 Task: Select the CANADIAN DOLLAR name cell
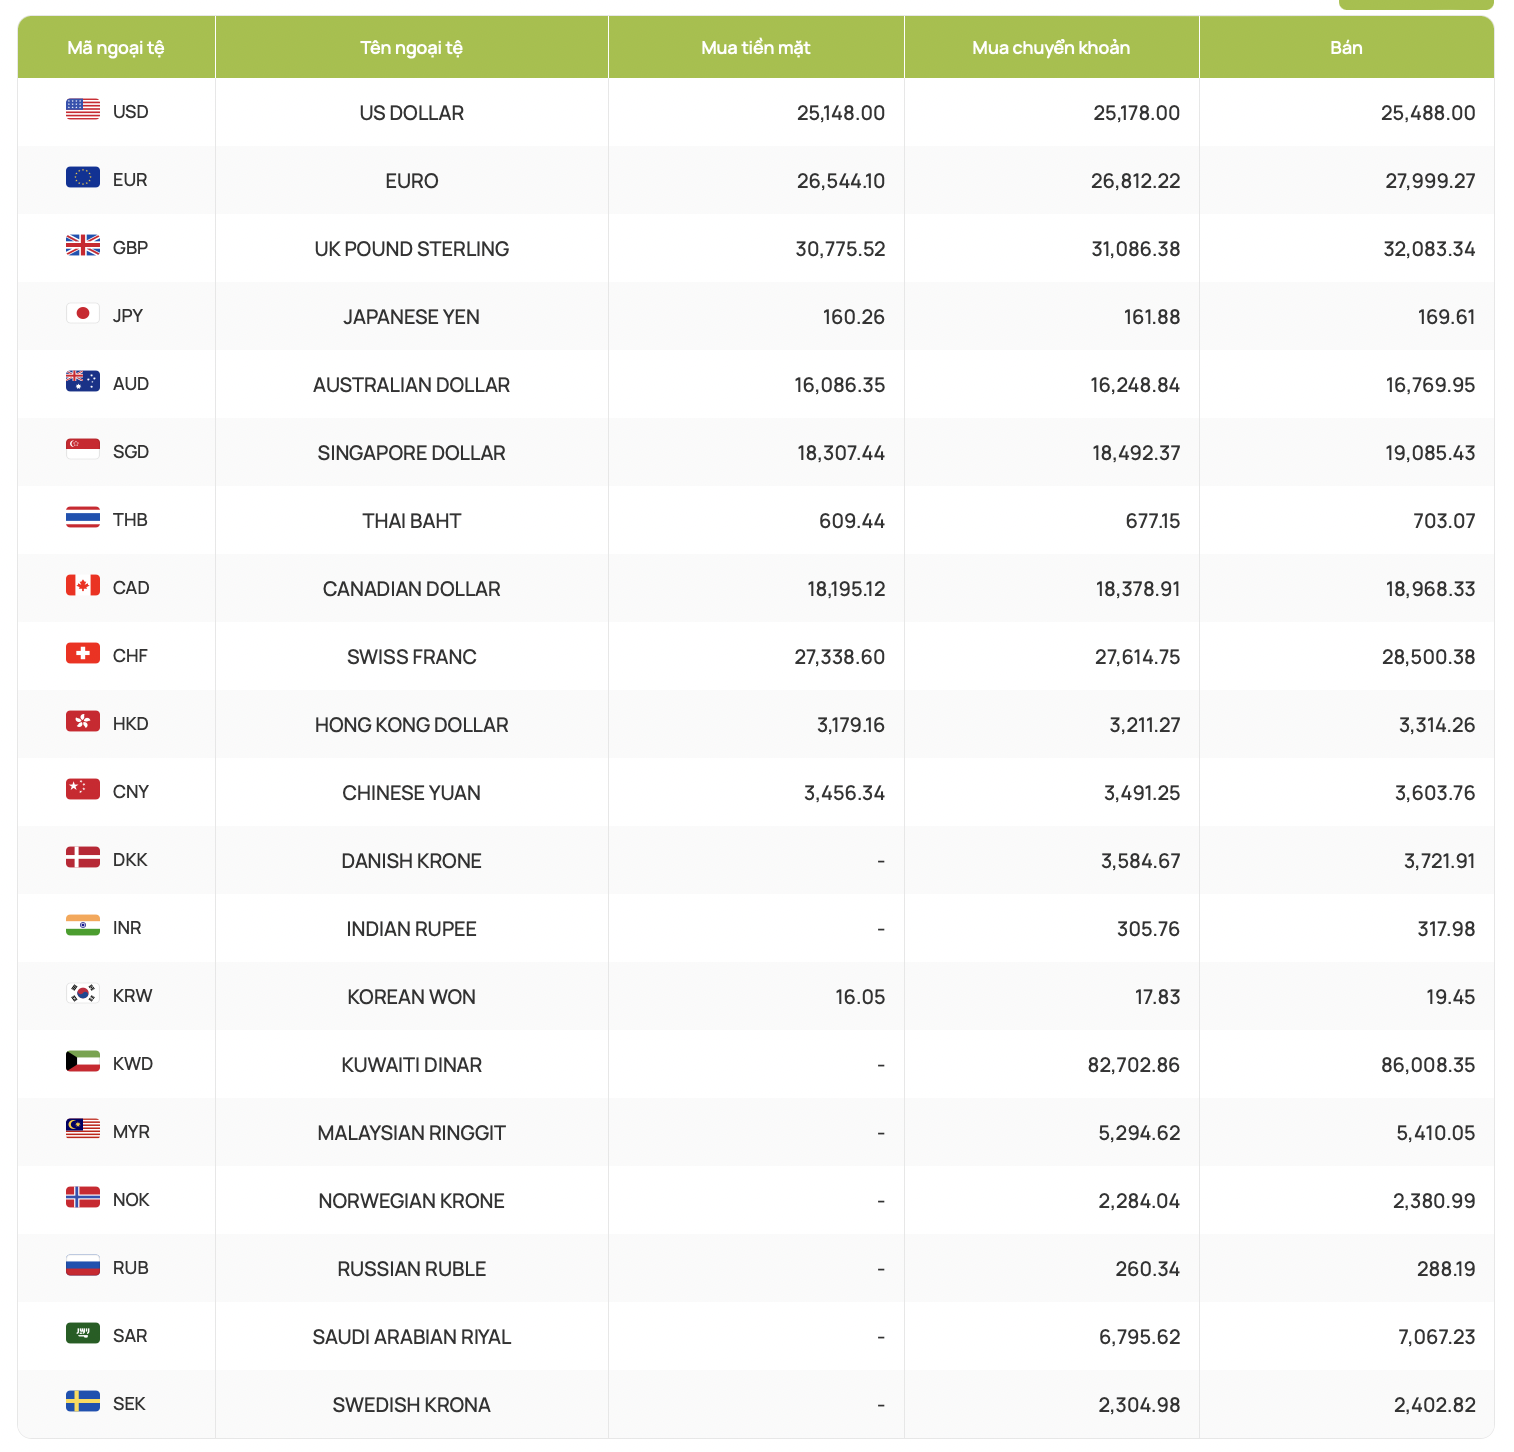412,589
